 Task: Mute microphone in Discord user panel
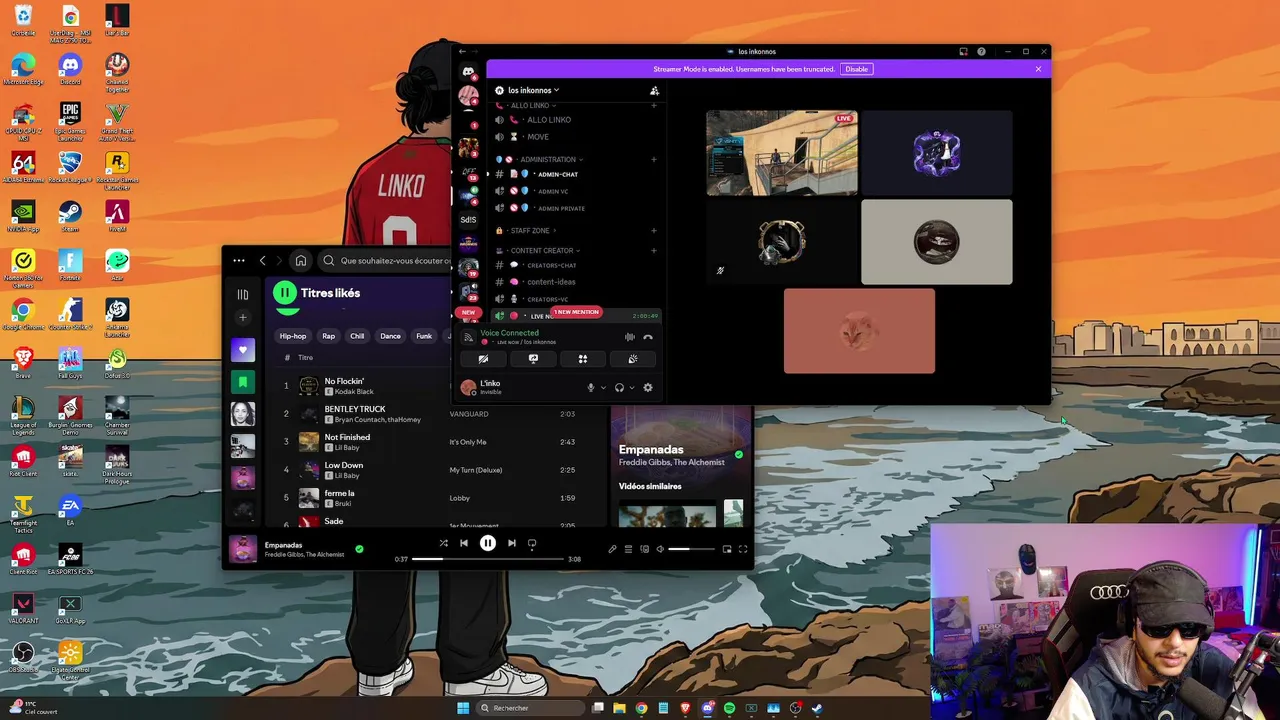[x=591, y=388]
